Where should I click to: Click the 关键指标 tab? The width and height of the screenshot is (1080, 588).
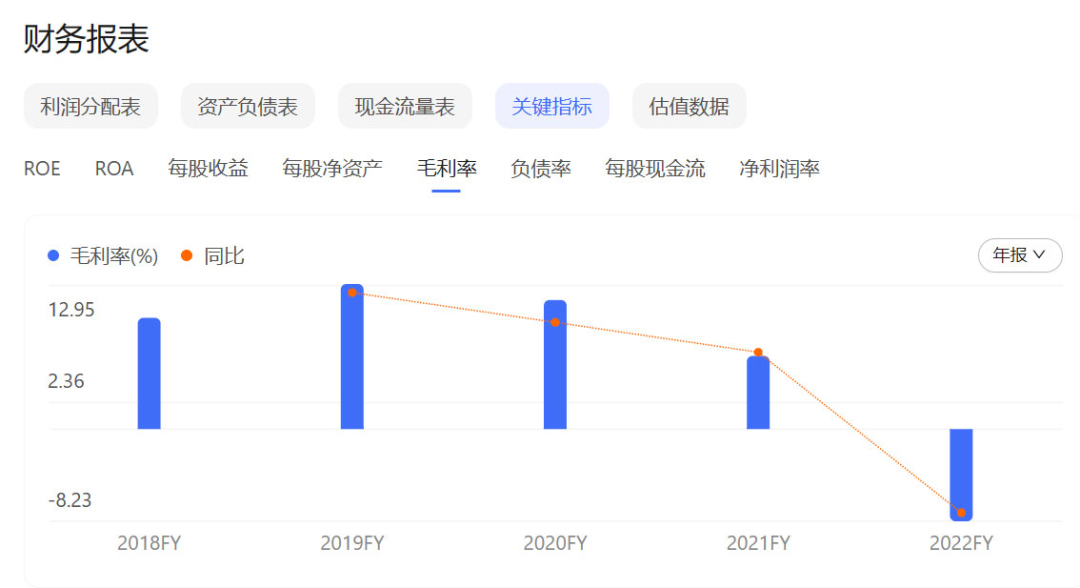point(552,106)
